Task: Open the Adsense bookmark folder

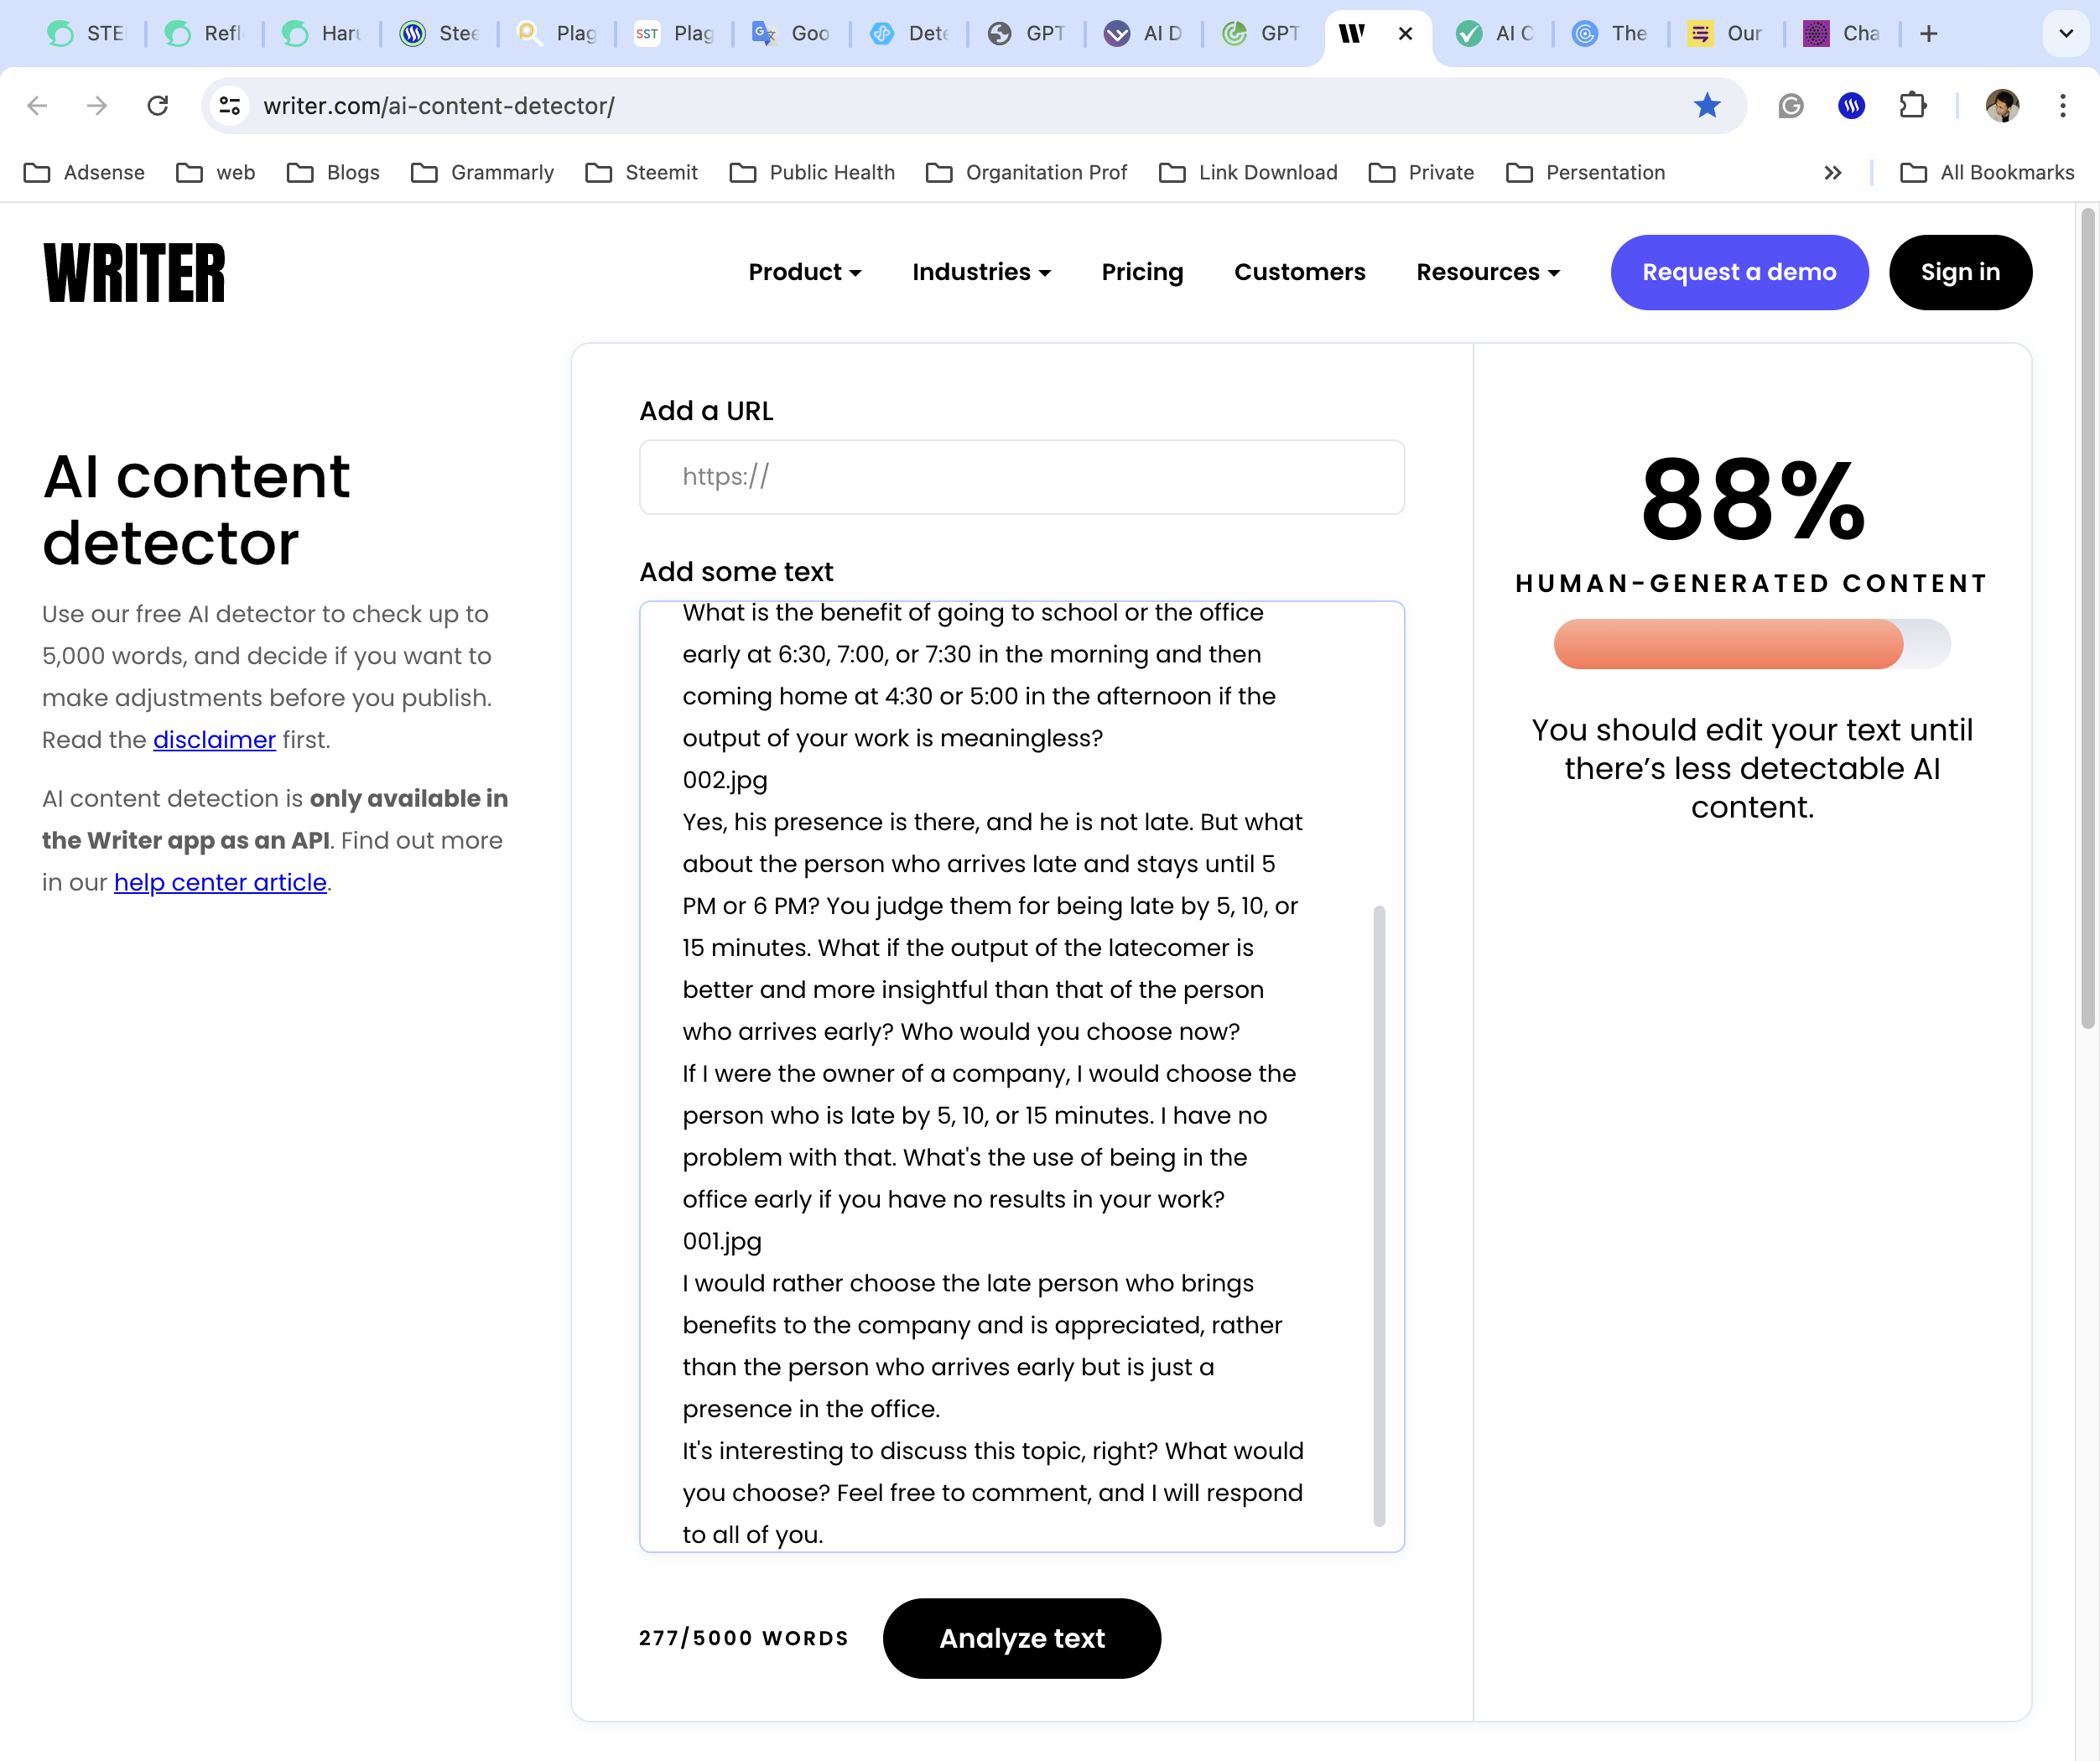Action: point(85,173)
